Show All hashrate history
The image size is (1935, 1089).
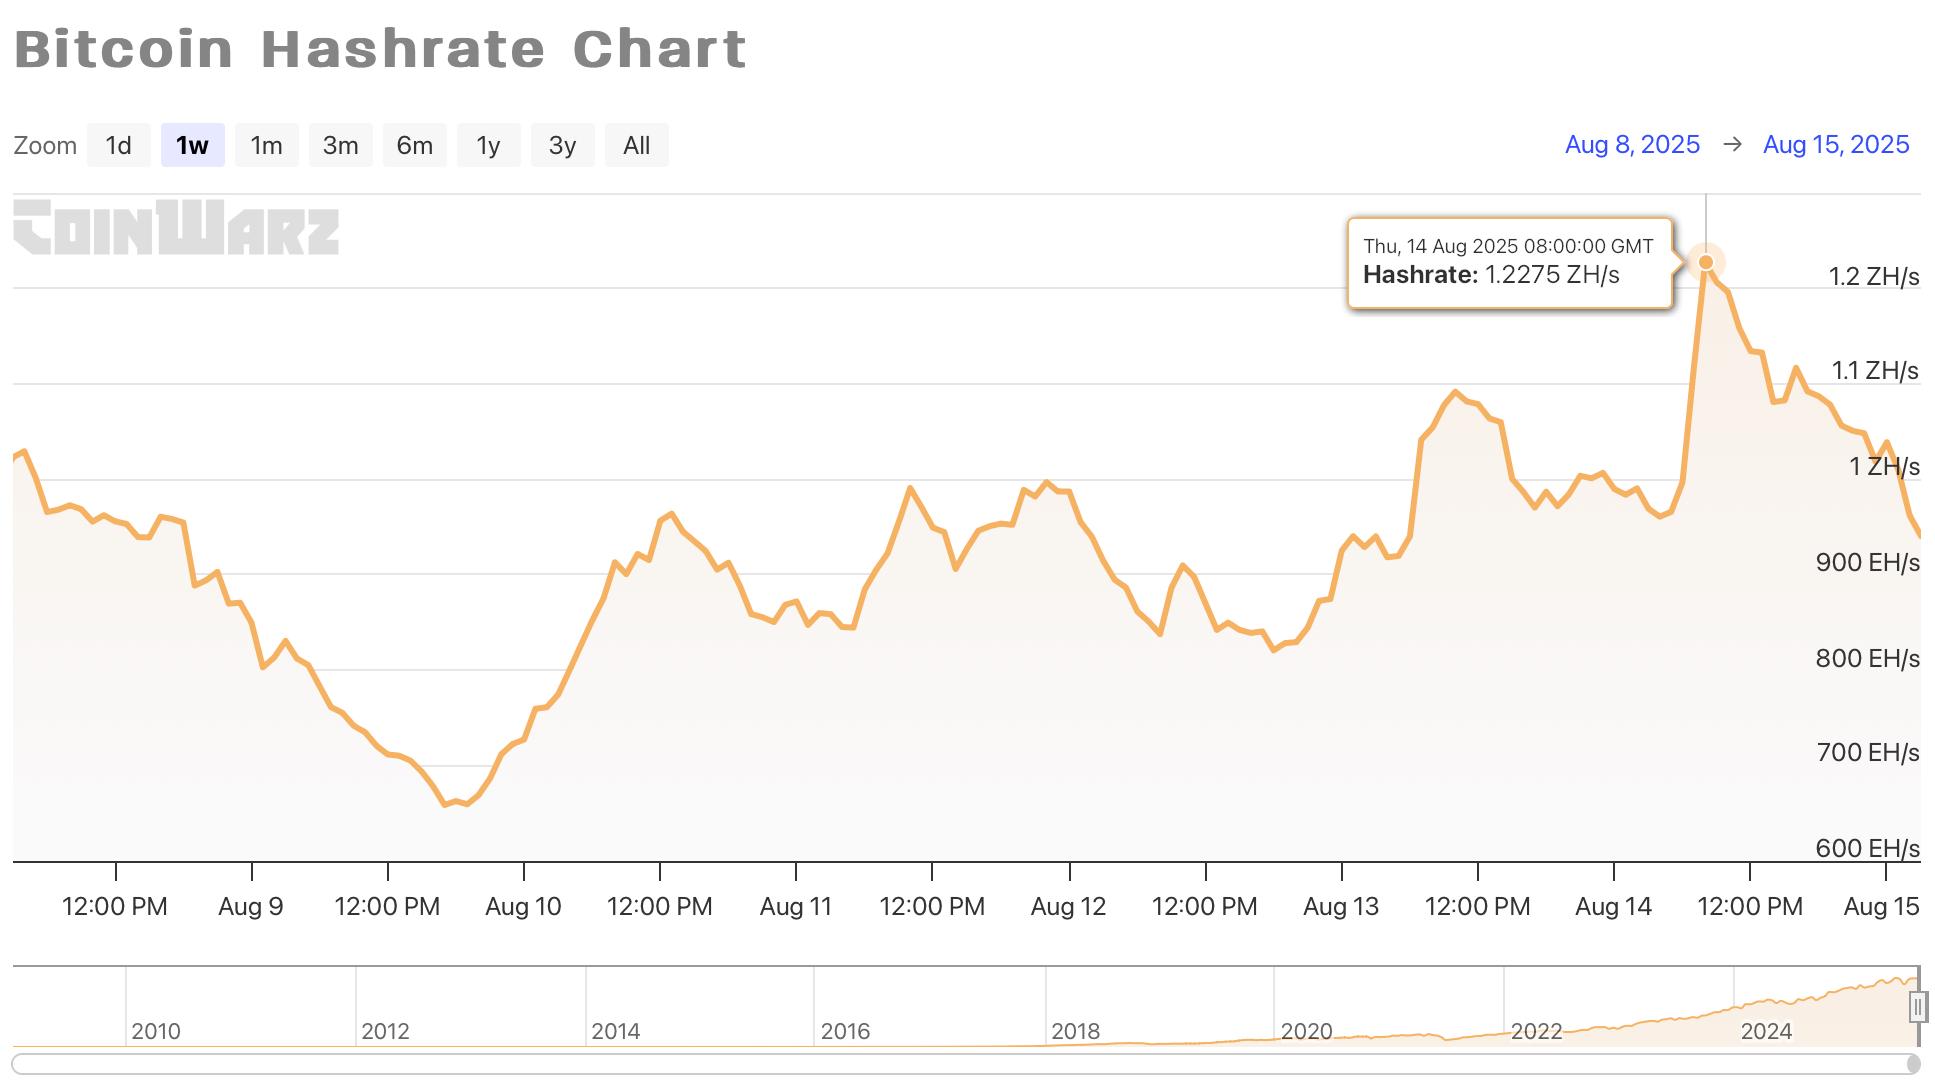(x=636, y=146)
